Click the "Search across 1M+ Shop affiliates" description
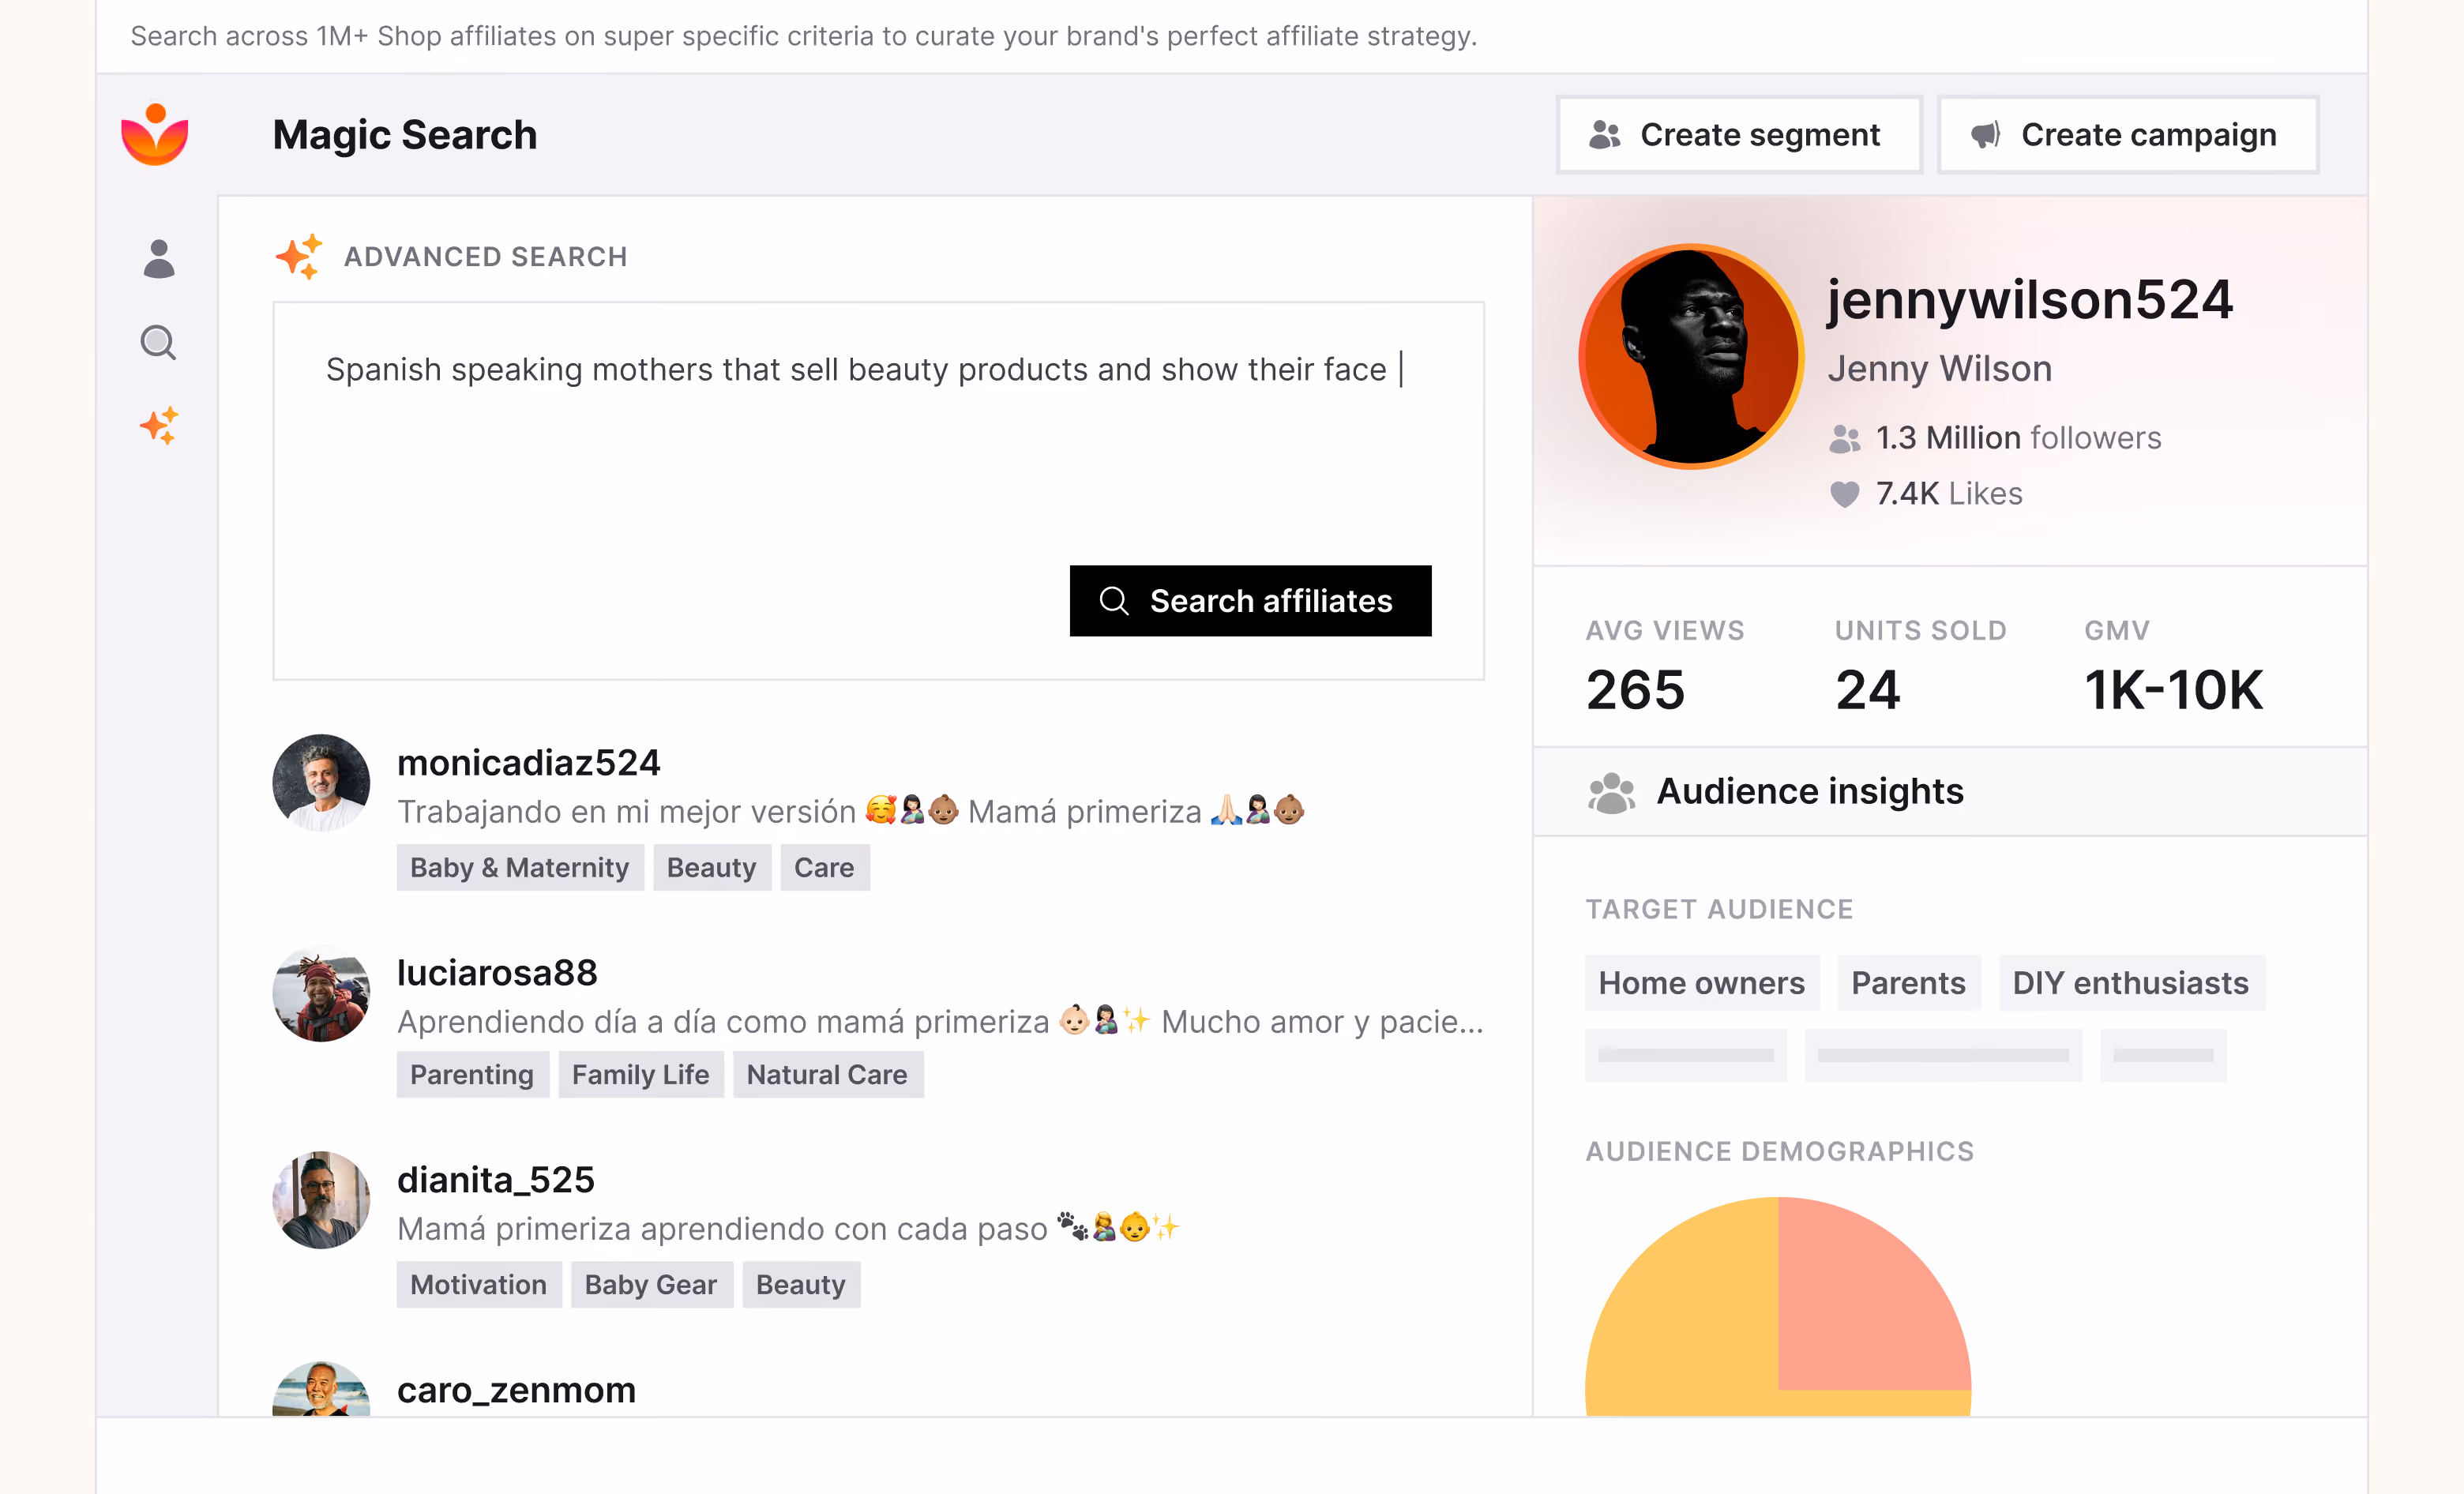Image resolution: width=2464 pixels, height=1494 pixels. click(x=804, y=36)
